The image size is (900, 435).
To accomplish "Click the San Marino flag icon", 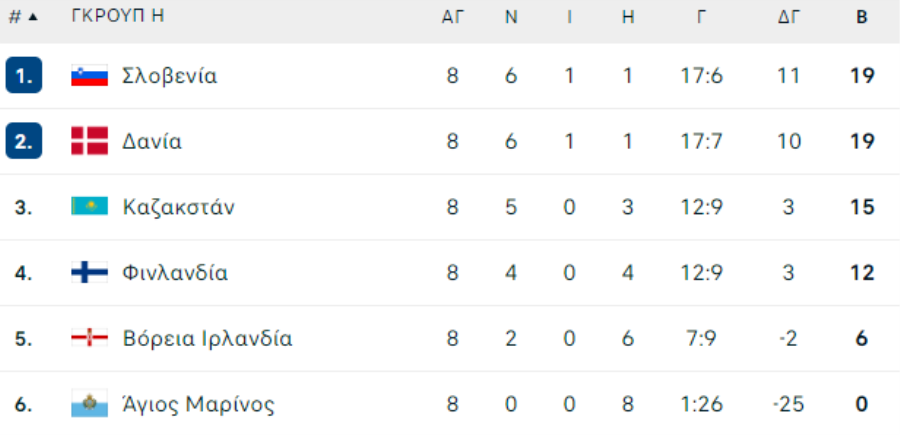I will 90,403.
